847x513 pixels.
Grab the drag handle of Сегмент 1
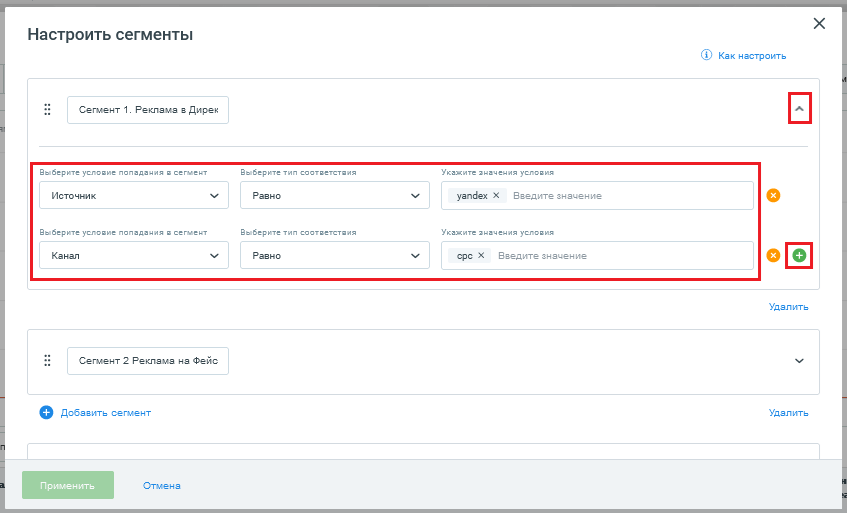47,110
